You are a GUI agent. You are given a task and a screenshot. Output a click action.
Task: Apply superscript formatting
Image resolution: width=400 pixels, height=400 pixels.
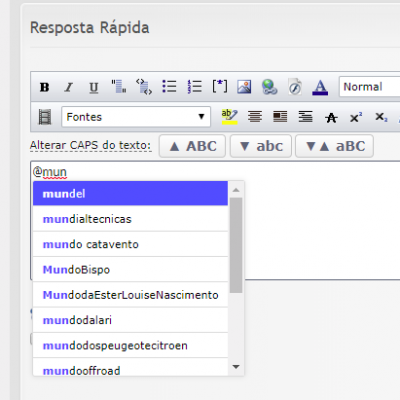[x=356, y=117]
